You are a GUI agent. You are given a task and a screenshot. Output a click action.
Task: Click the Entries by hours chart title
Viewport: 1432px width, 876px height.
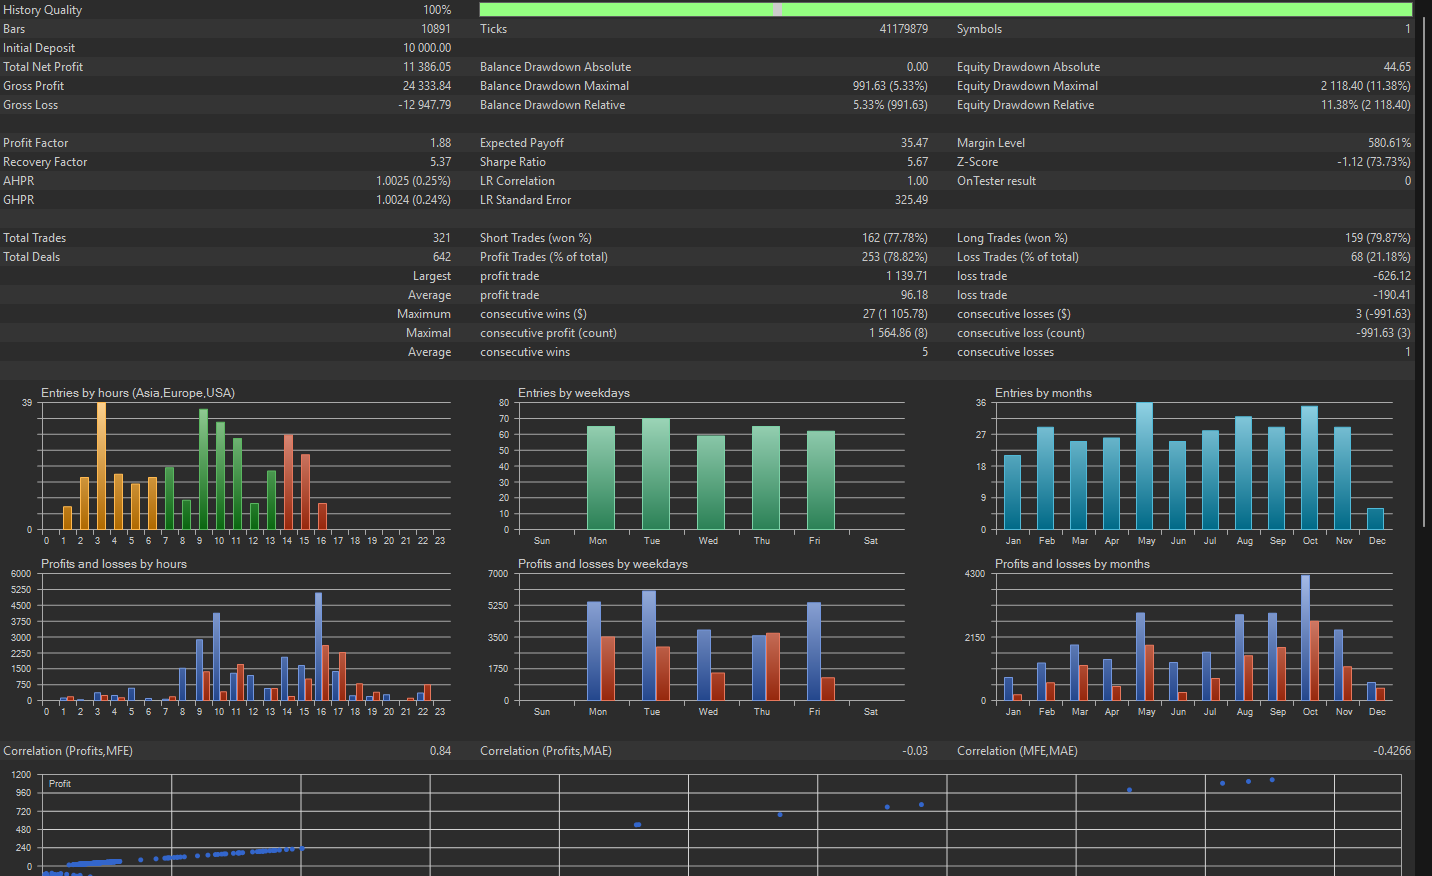pos(138,393)
